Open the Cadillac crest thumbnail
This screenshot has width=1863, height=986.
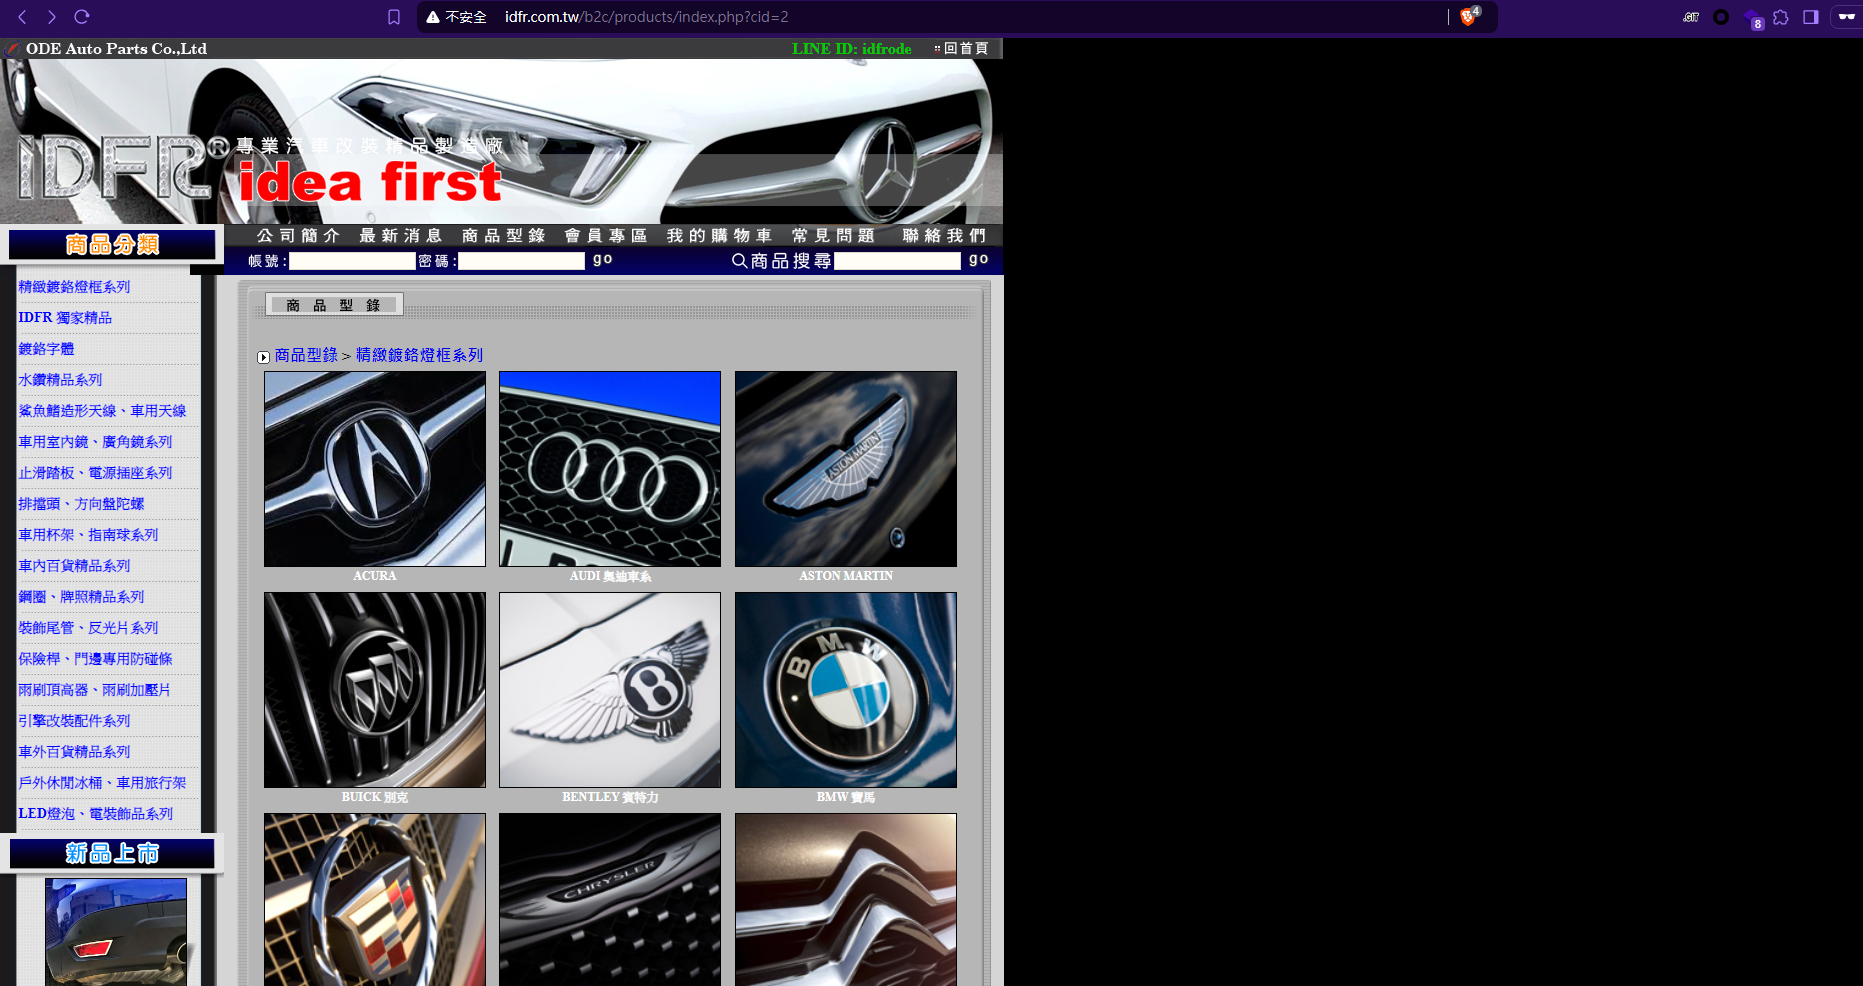point(375,899)
